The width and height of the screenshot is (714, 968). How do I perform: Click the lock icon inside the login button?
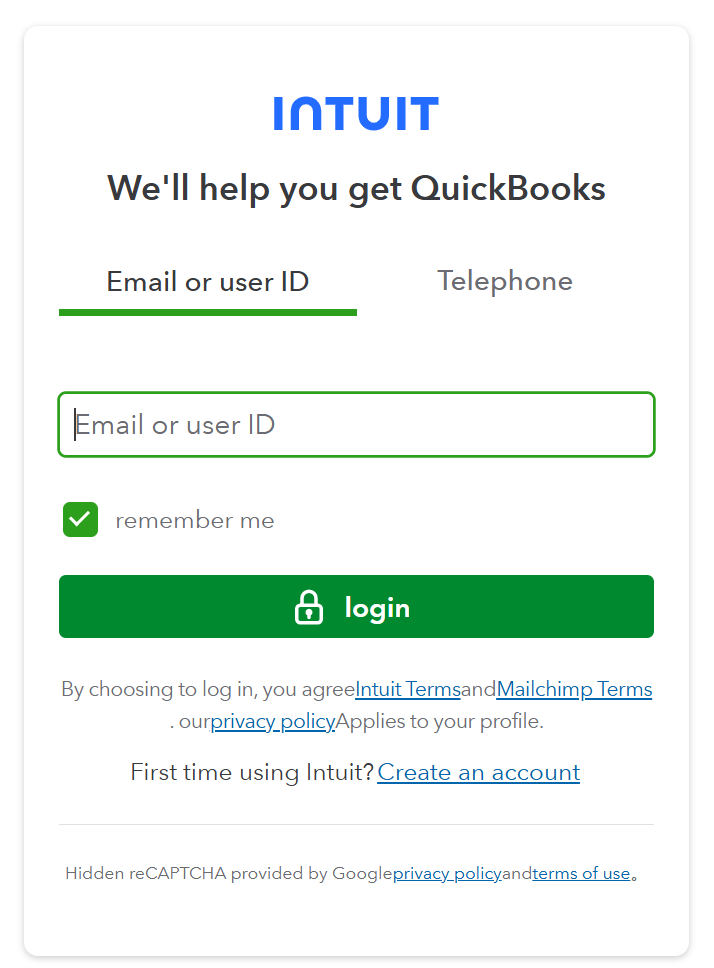tap(310, 606)
